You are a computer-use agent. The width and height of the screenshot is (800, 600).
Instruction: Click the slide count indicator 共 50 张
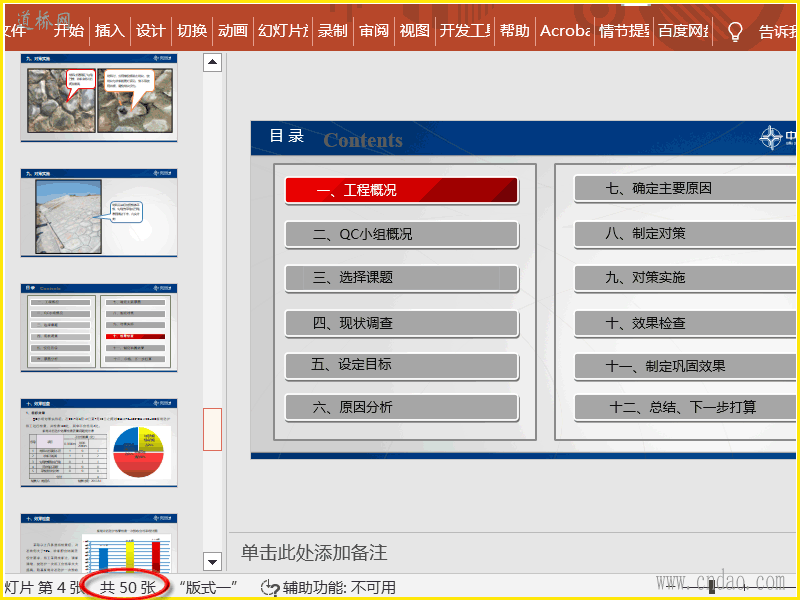coord(128,587)
